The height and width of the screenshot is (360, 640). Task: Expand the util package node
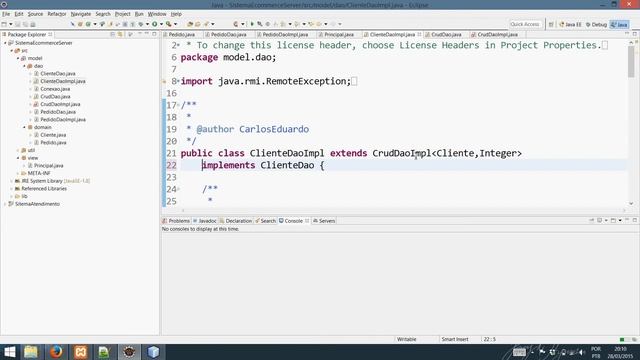(x=18, y=150)
